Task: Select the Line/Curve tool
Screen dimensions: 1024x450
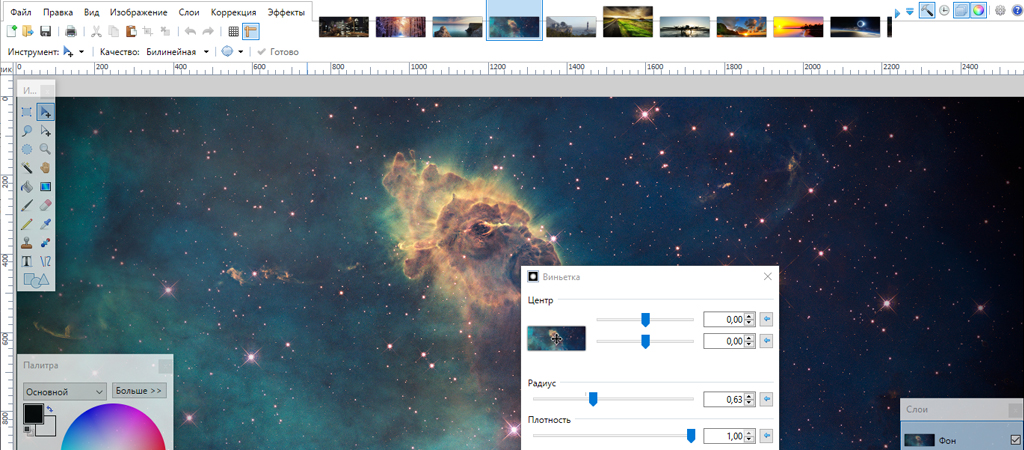Action: pyautogui.click(x=45, y=261)
